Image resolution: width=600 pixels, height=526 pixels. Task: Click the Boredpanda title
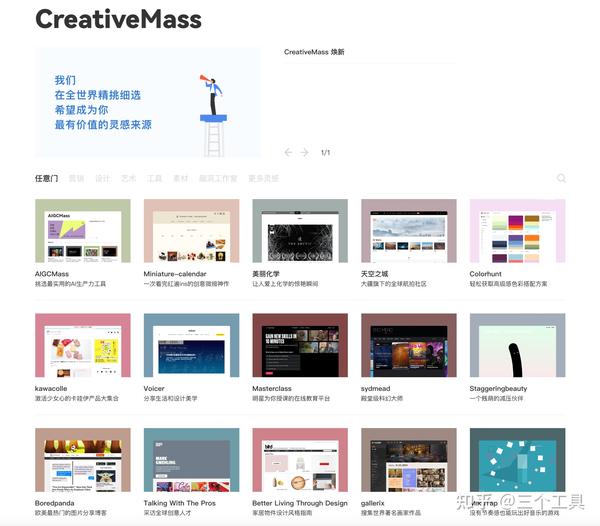coord(54,503)
